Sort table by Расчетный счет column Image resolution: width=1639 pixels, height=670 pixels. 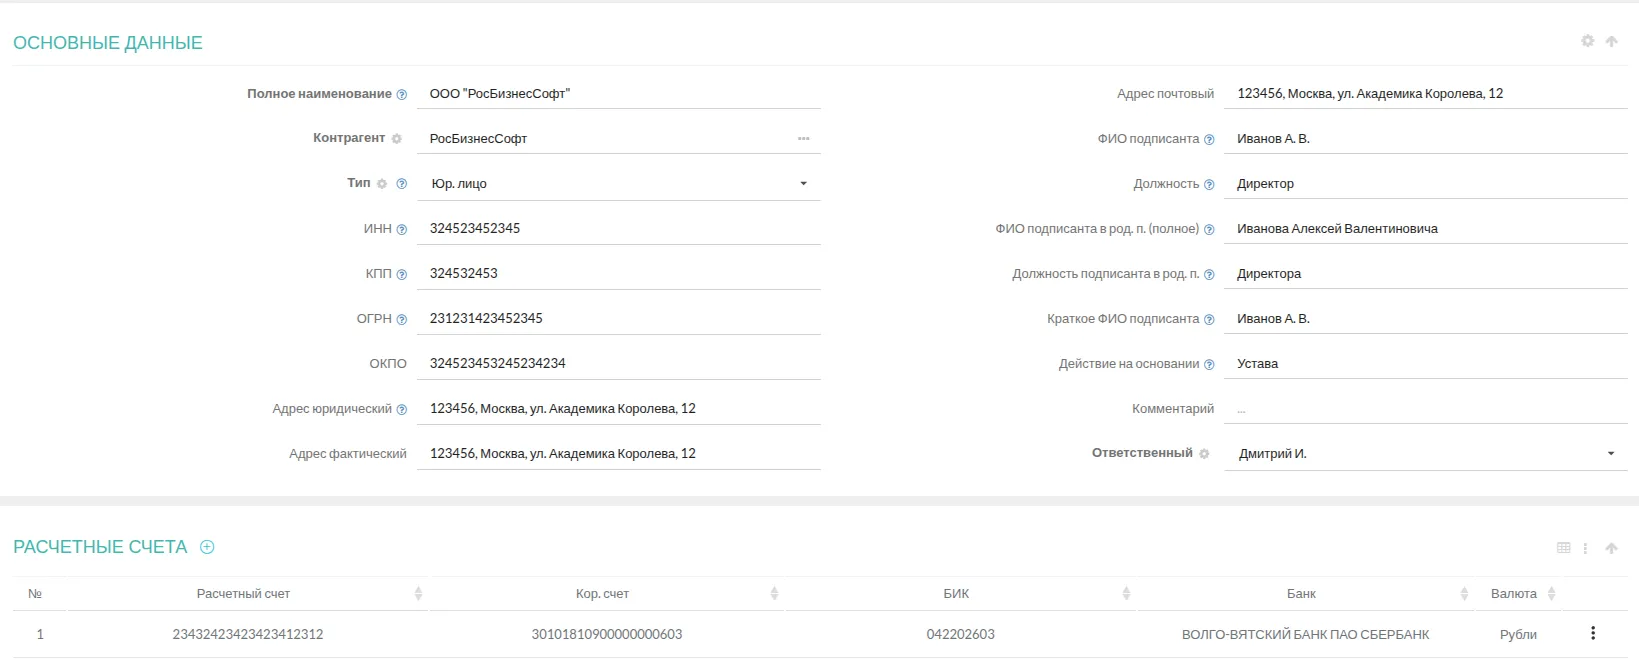(x=418, y=594)
